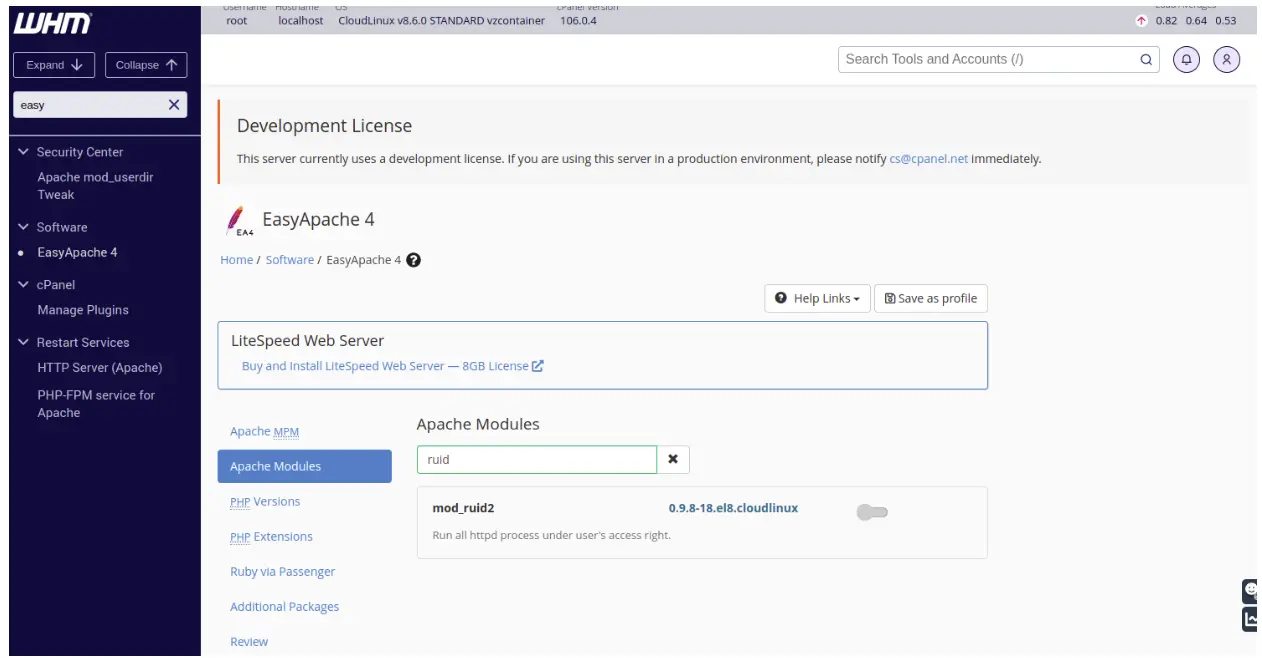1262x658 pixels.
Task: Click the search magnifier icon in top bar
Action: click(x=1146, y=59)
